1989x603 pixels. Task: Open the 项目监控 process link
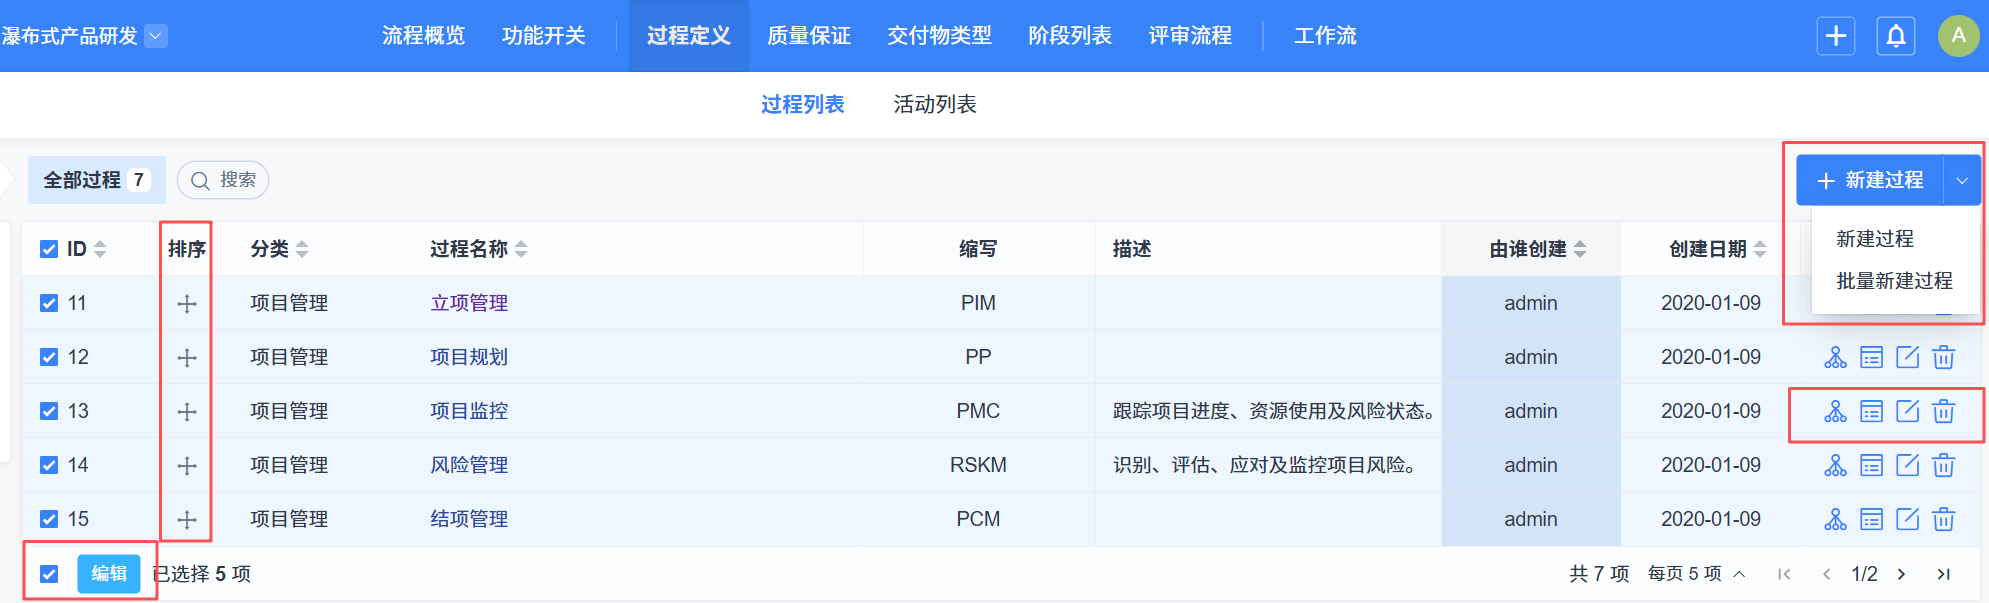[469, 411]
